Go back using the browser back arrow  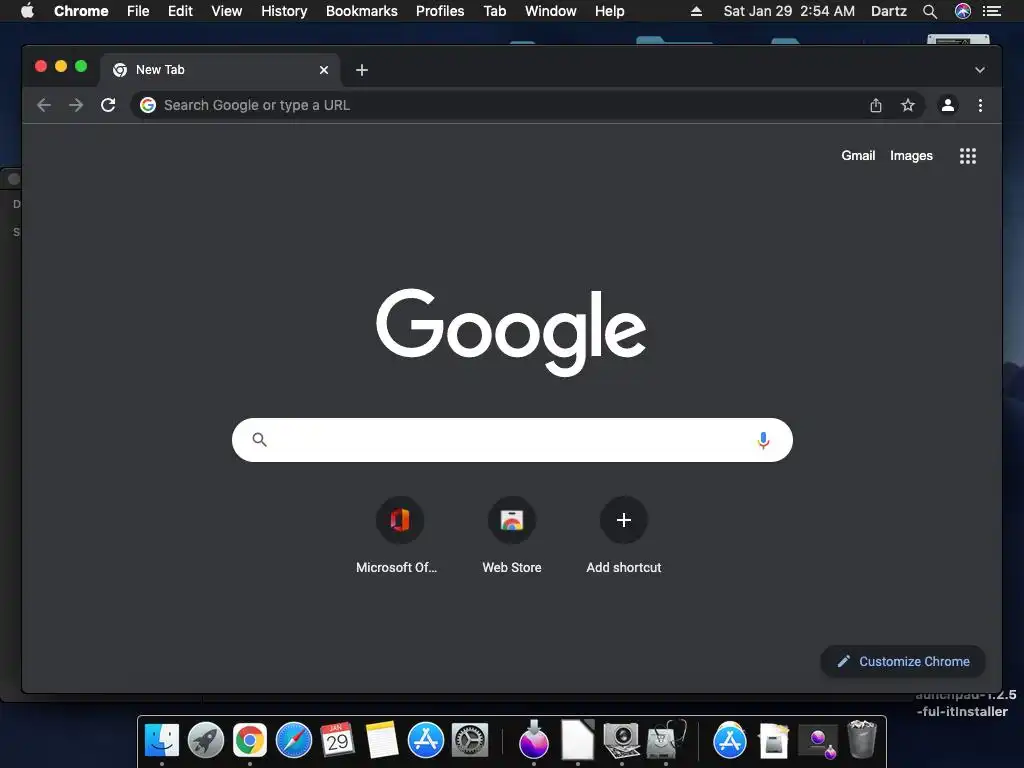[44, 105]
